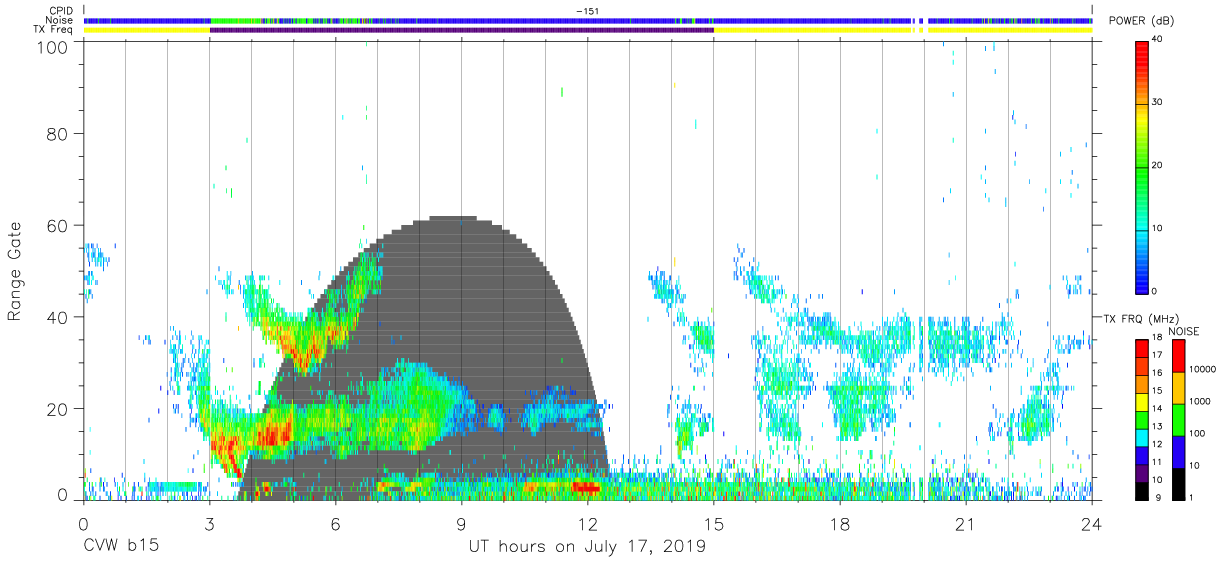The image size is (1228, 567).
Task: Click the 15 tick on UT hours axis
Action: pyautogui.click(x=714, y=524)
